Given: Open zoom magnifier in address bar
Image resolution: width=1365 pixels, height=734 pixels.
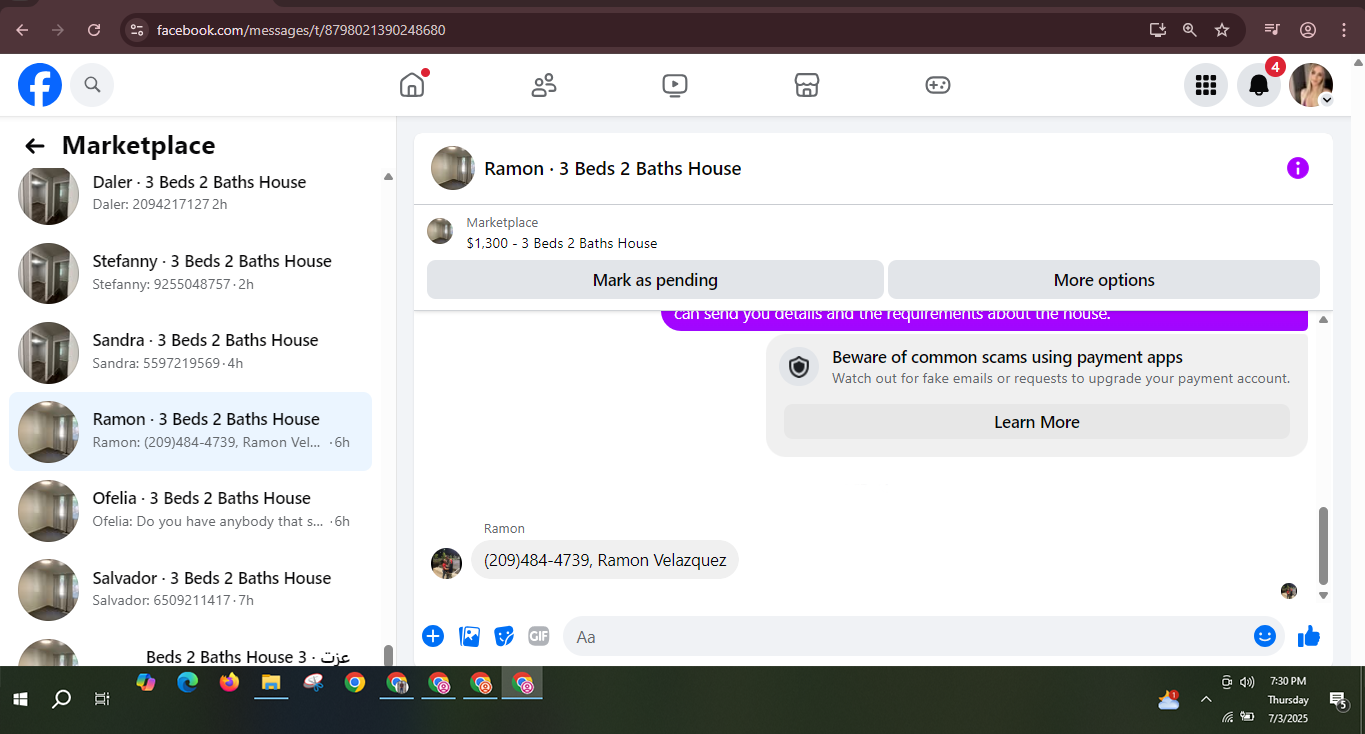Looking at the screenshot, I should coord(1190,30).
